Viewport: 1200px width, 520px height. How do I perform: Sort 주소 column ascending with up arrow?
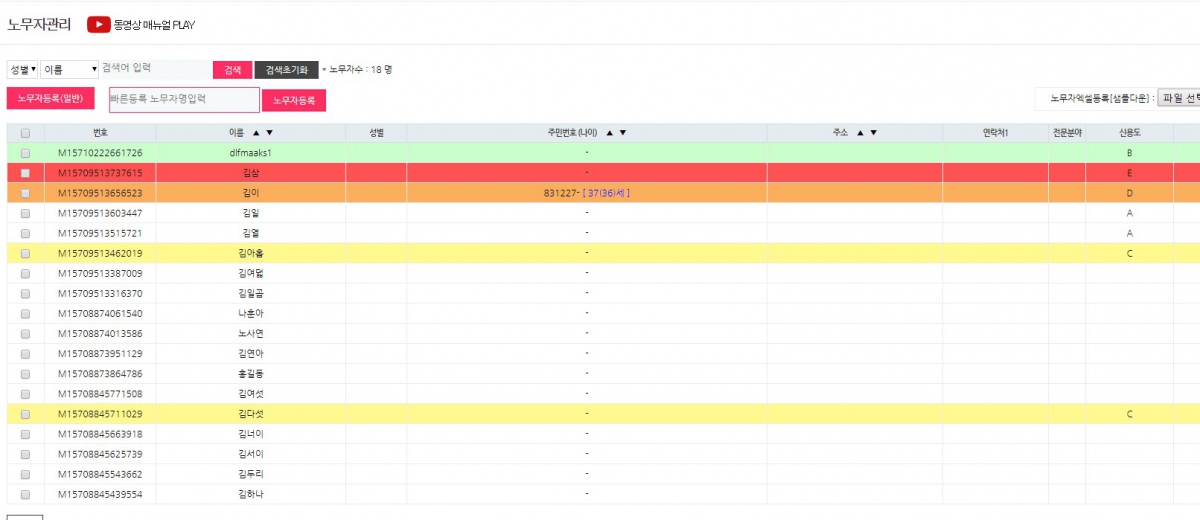tap(859, 133)
